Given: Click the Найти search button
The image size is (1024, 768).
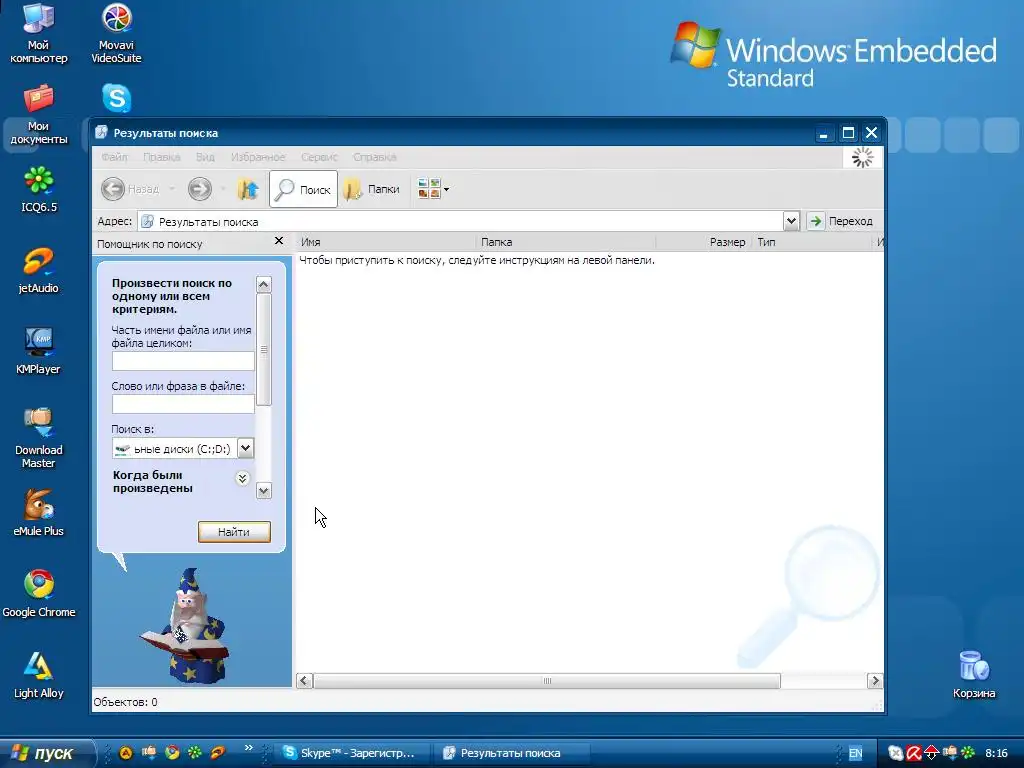Looking at the screenshot, I should pos(234,532).
